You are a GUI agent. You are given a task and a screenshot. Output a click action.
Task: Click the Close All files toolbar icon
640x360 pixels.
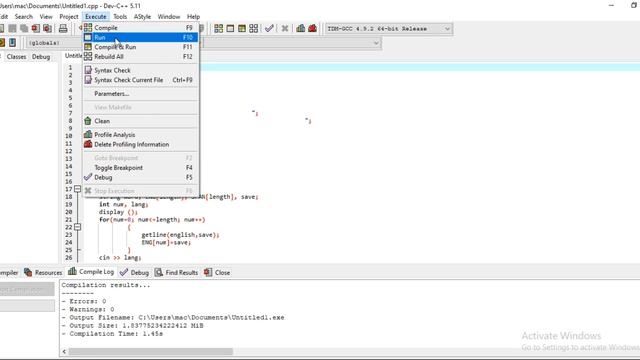[x=47, y=28]
